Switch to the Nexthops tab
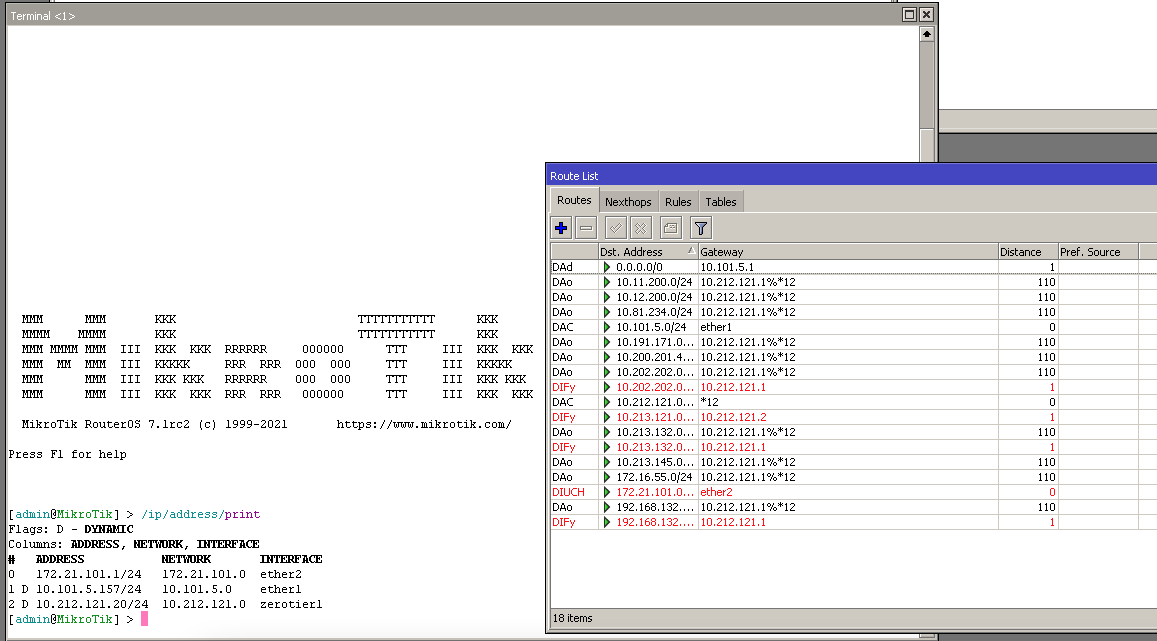The width and height of the screenshot is (1157, 641). point(628,201)
